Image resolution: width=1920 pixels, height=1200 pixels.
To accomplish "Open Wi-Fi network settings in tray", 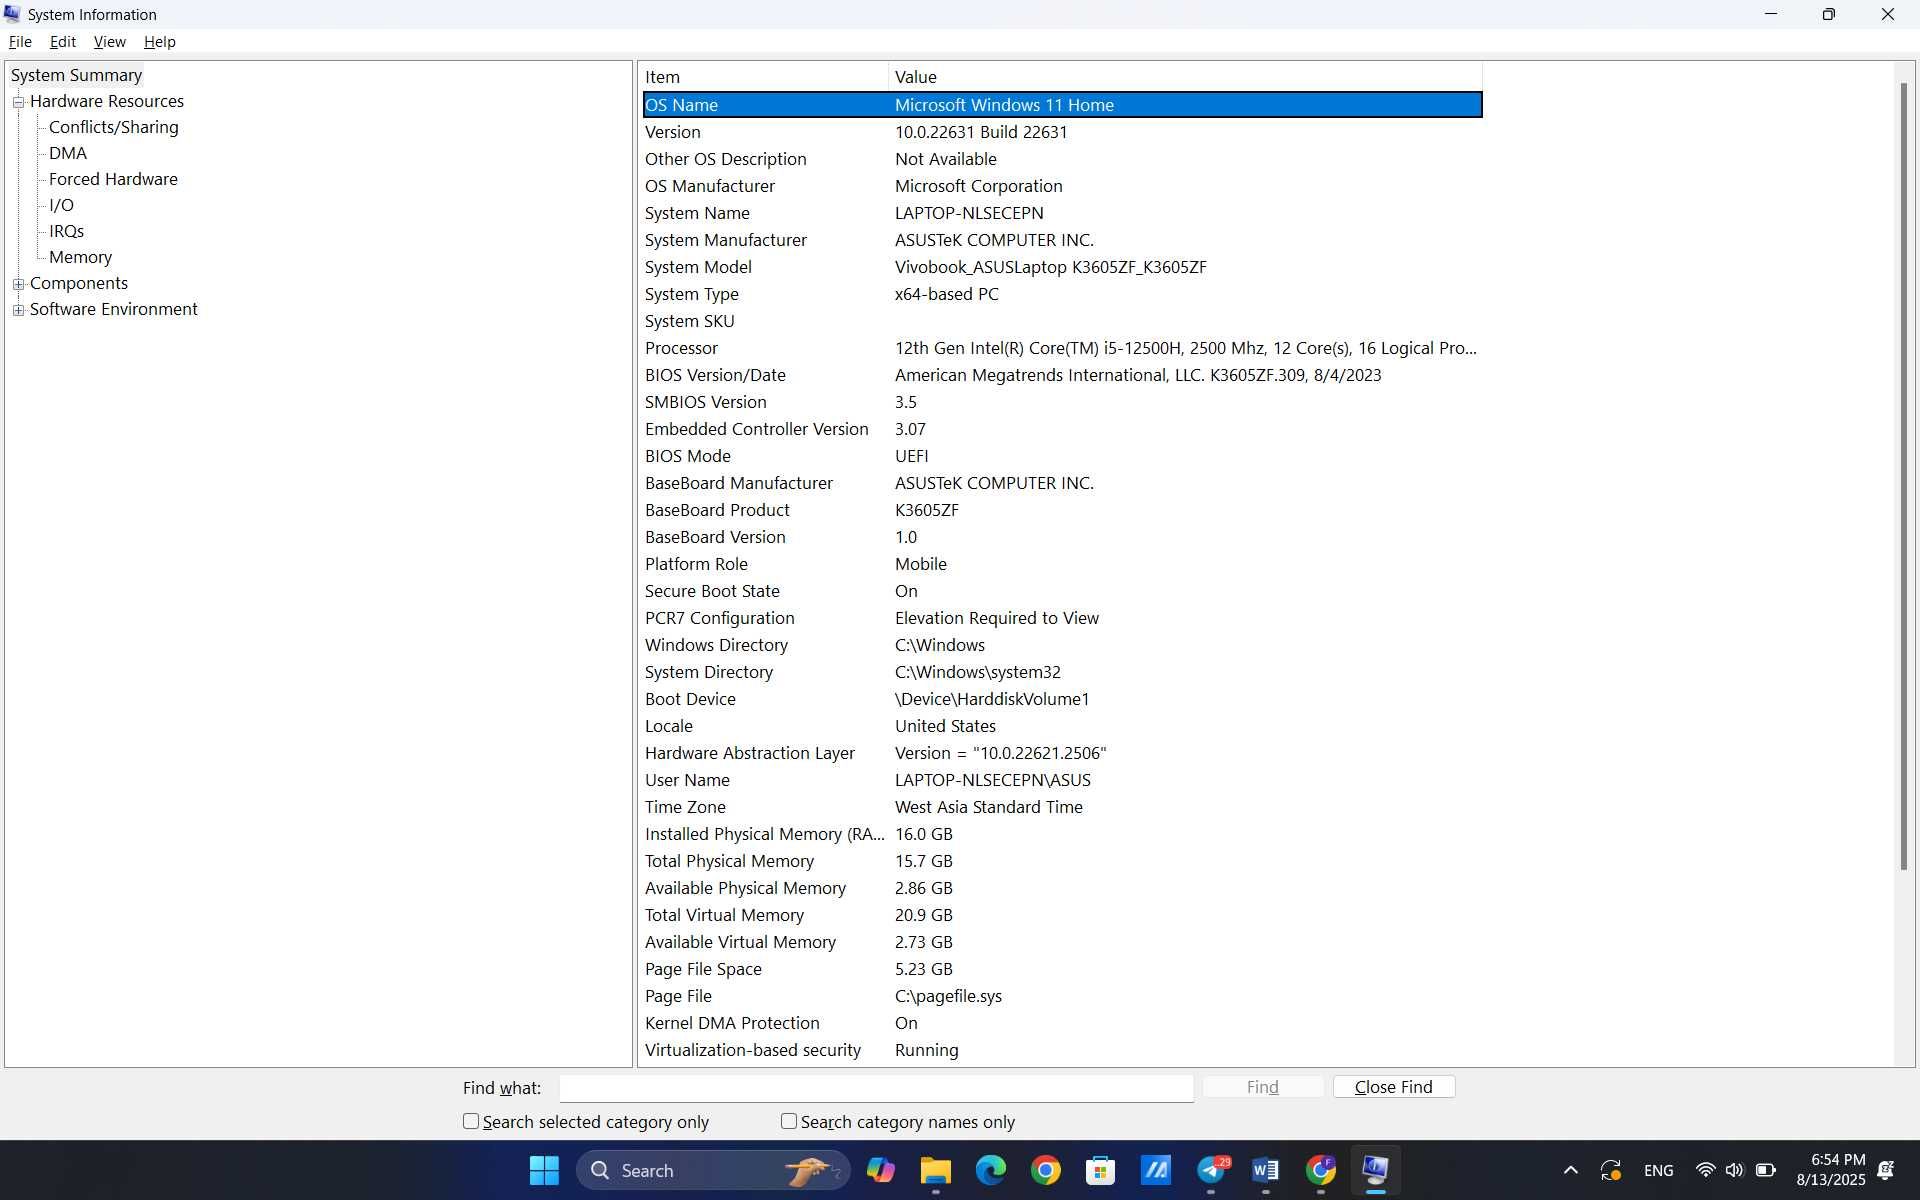I will coord(1705,1170).
